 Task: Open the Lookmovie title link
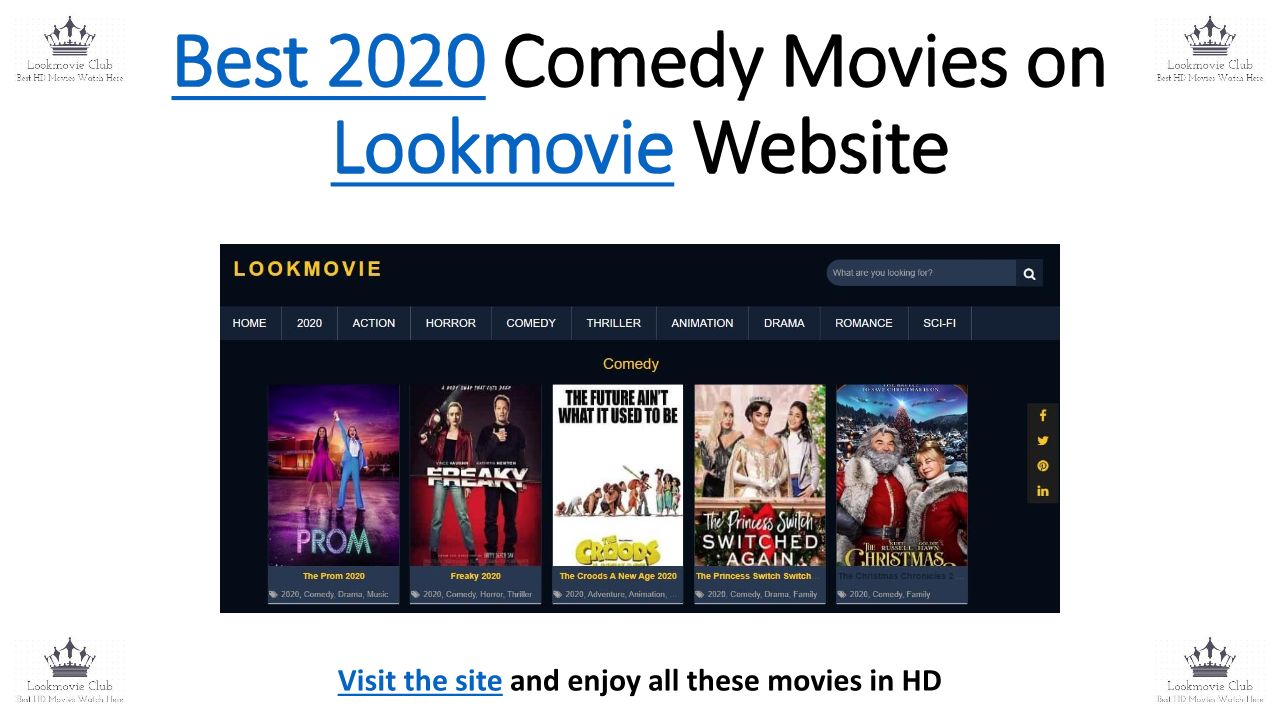(502, 148)
